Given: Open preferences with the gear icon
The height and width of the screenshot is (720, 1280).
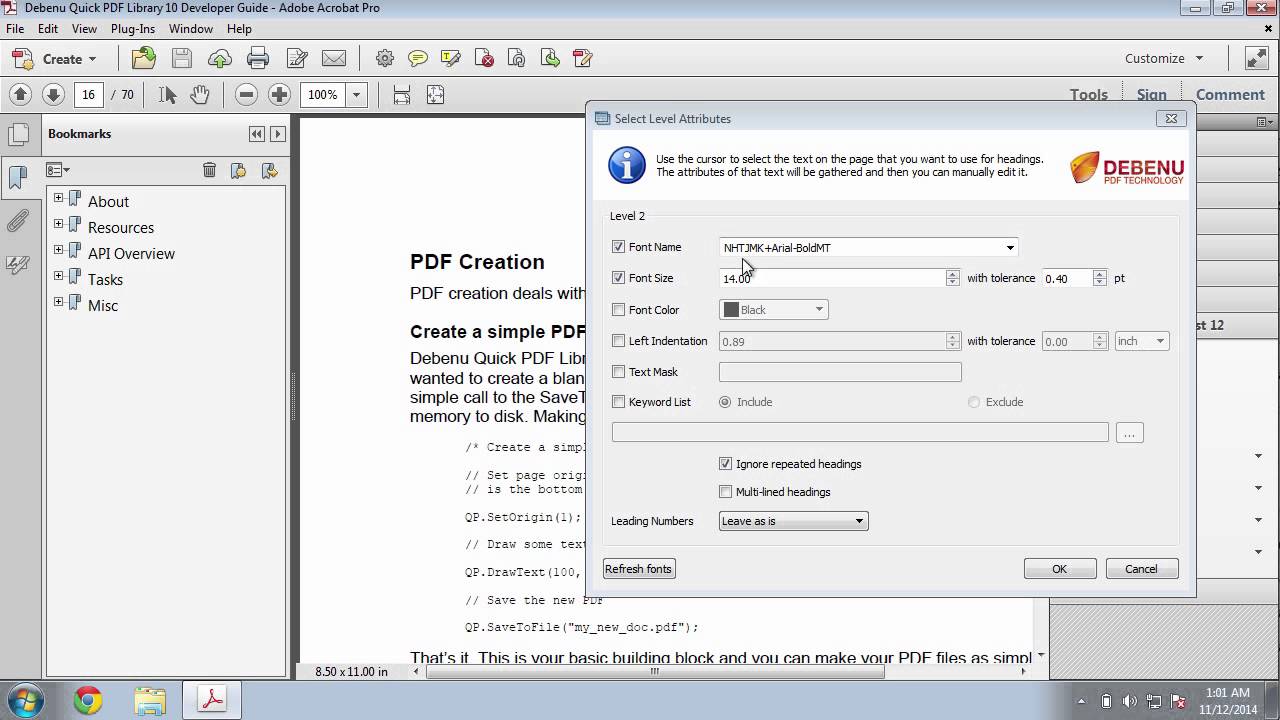Looking at the screenshot, I should point(385,58).
